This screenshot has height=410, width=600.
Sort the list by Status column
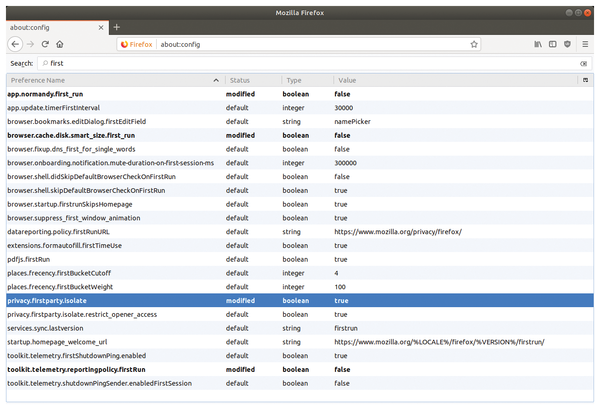[253, 80]
